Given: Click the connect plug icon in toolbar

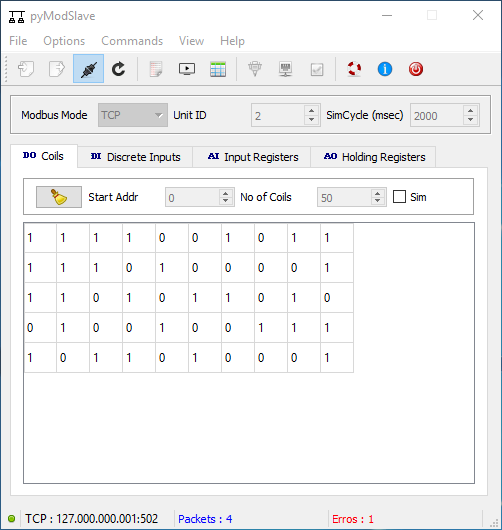Looking at the screenshot, I should tap(89, 69).
